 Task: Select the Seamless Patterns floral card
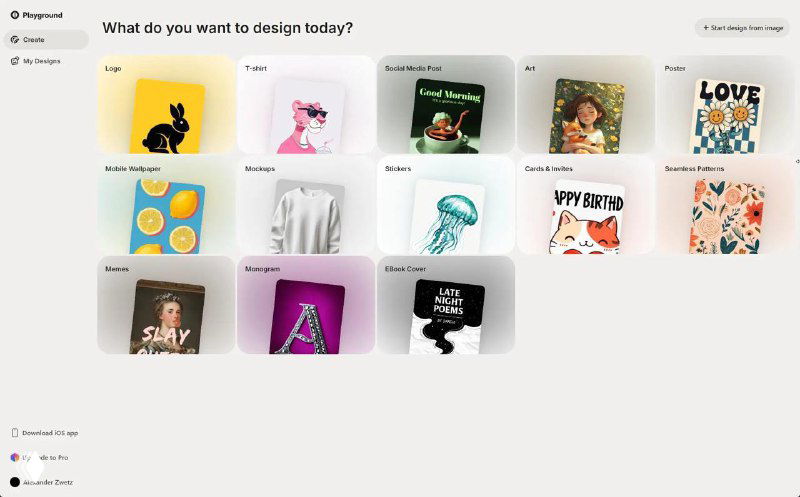(x=728, y=205)
